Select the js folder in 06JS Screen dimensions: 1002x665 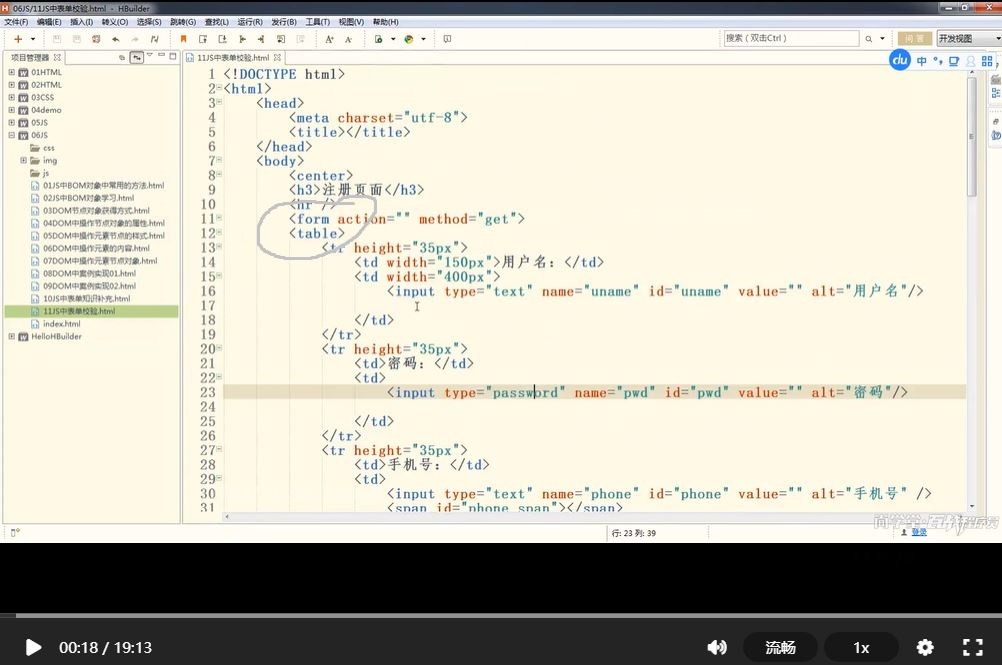click(40, 173)
